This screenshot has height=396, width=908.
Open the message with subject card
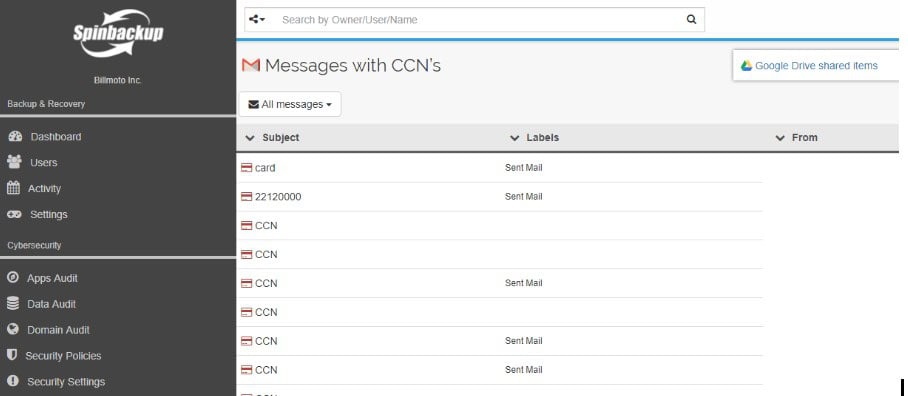[x=265, y=168]
